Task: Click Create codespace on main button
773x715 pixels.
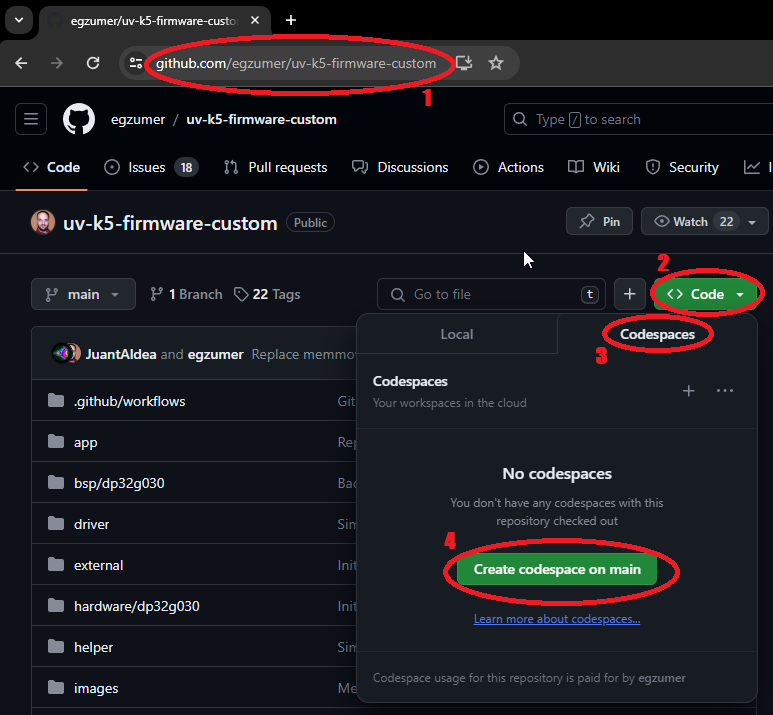Action: (x=557, y=569)
